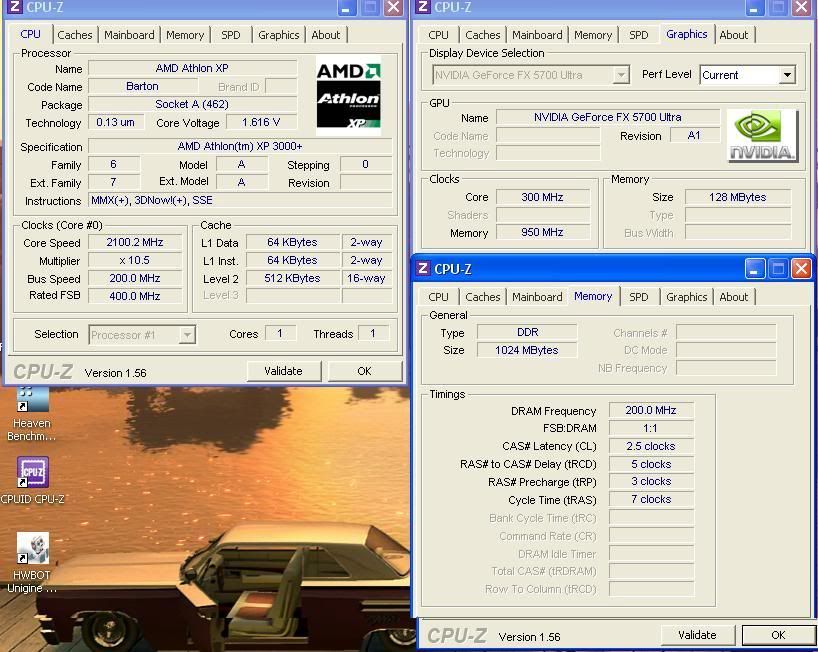This screenshot has width=818, height=652.
Task: Select About tab in bottom-right Memory window
Action: tap(733, 297)
